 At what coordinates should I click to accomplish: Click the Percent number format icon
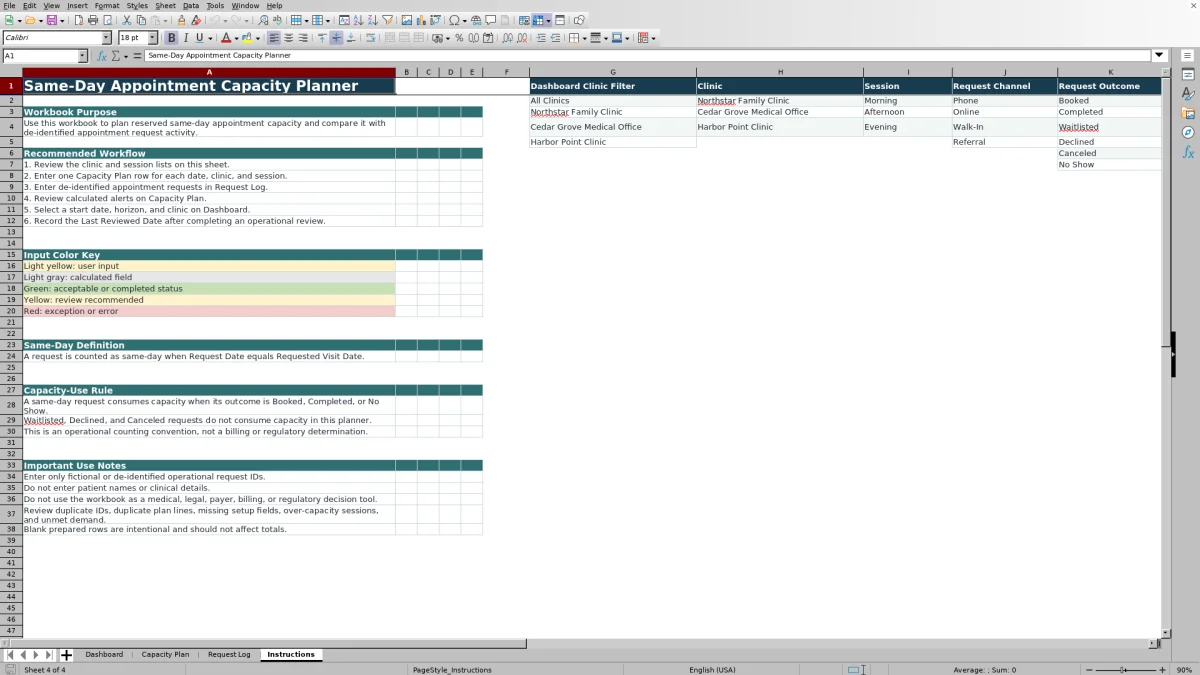click(459, 38)
